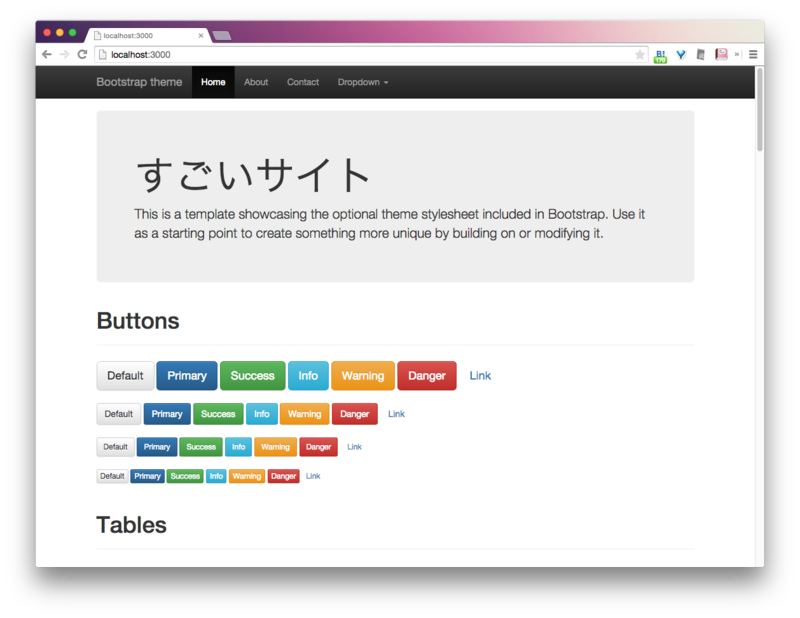Go to Home in navbar
Screen dimensions: 800x618
click(x=213, y=82)
